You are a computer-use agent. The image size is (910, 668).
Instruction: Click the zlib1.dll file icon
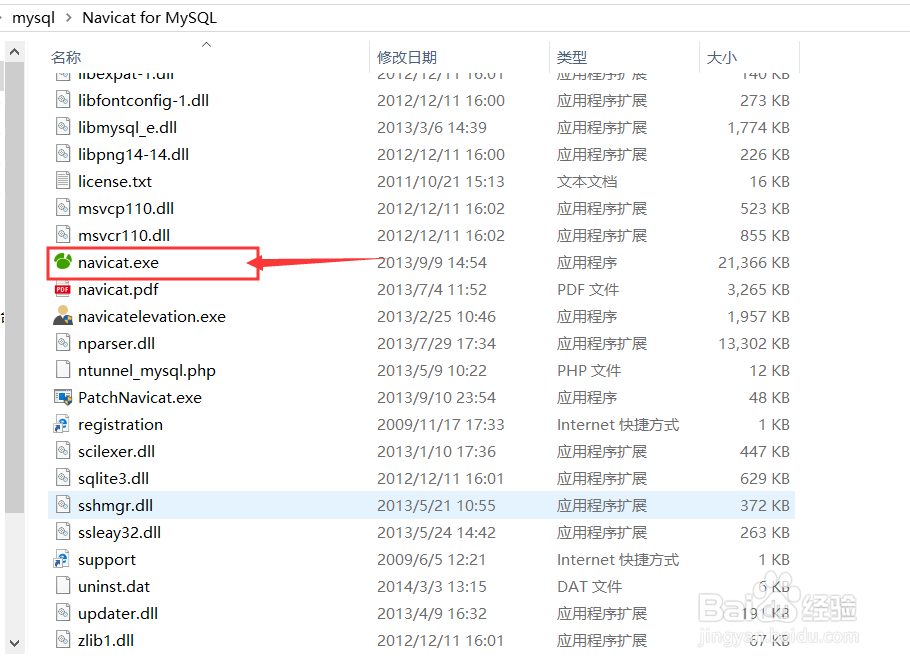(63, 640)
